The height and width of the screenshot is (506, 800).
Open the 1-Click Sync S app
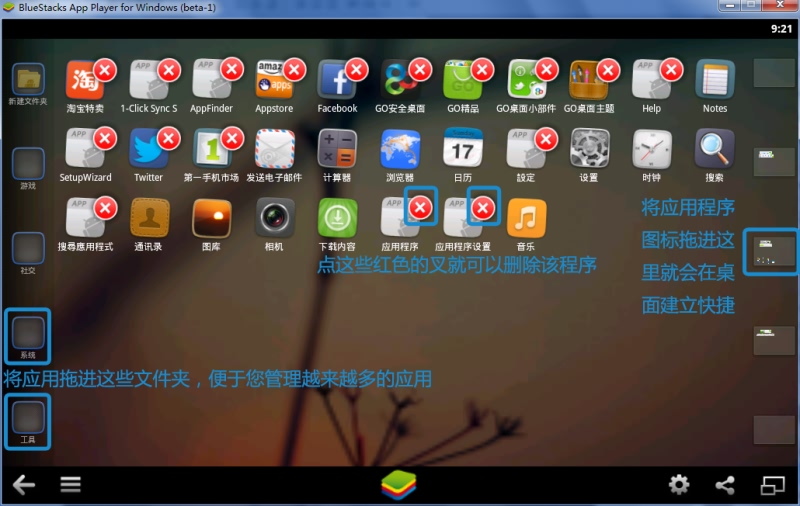[148, 80]
